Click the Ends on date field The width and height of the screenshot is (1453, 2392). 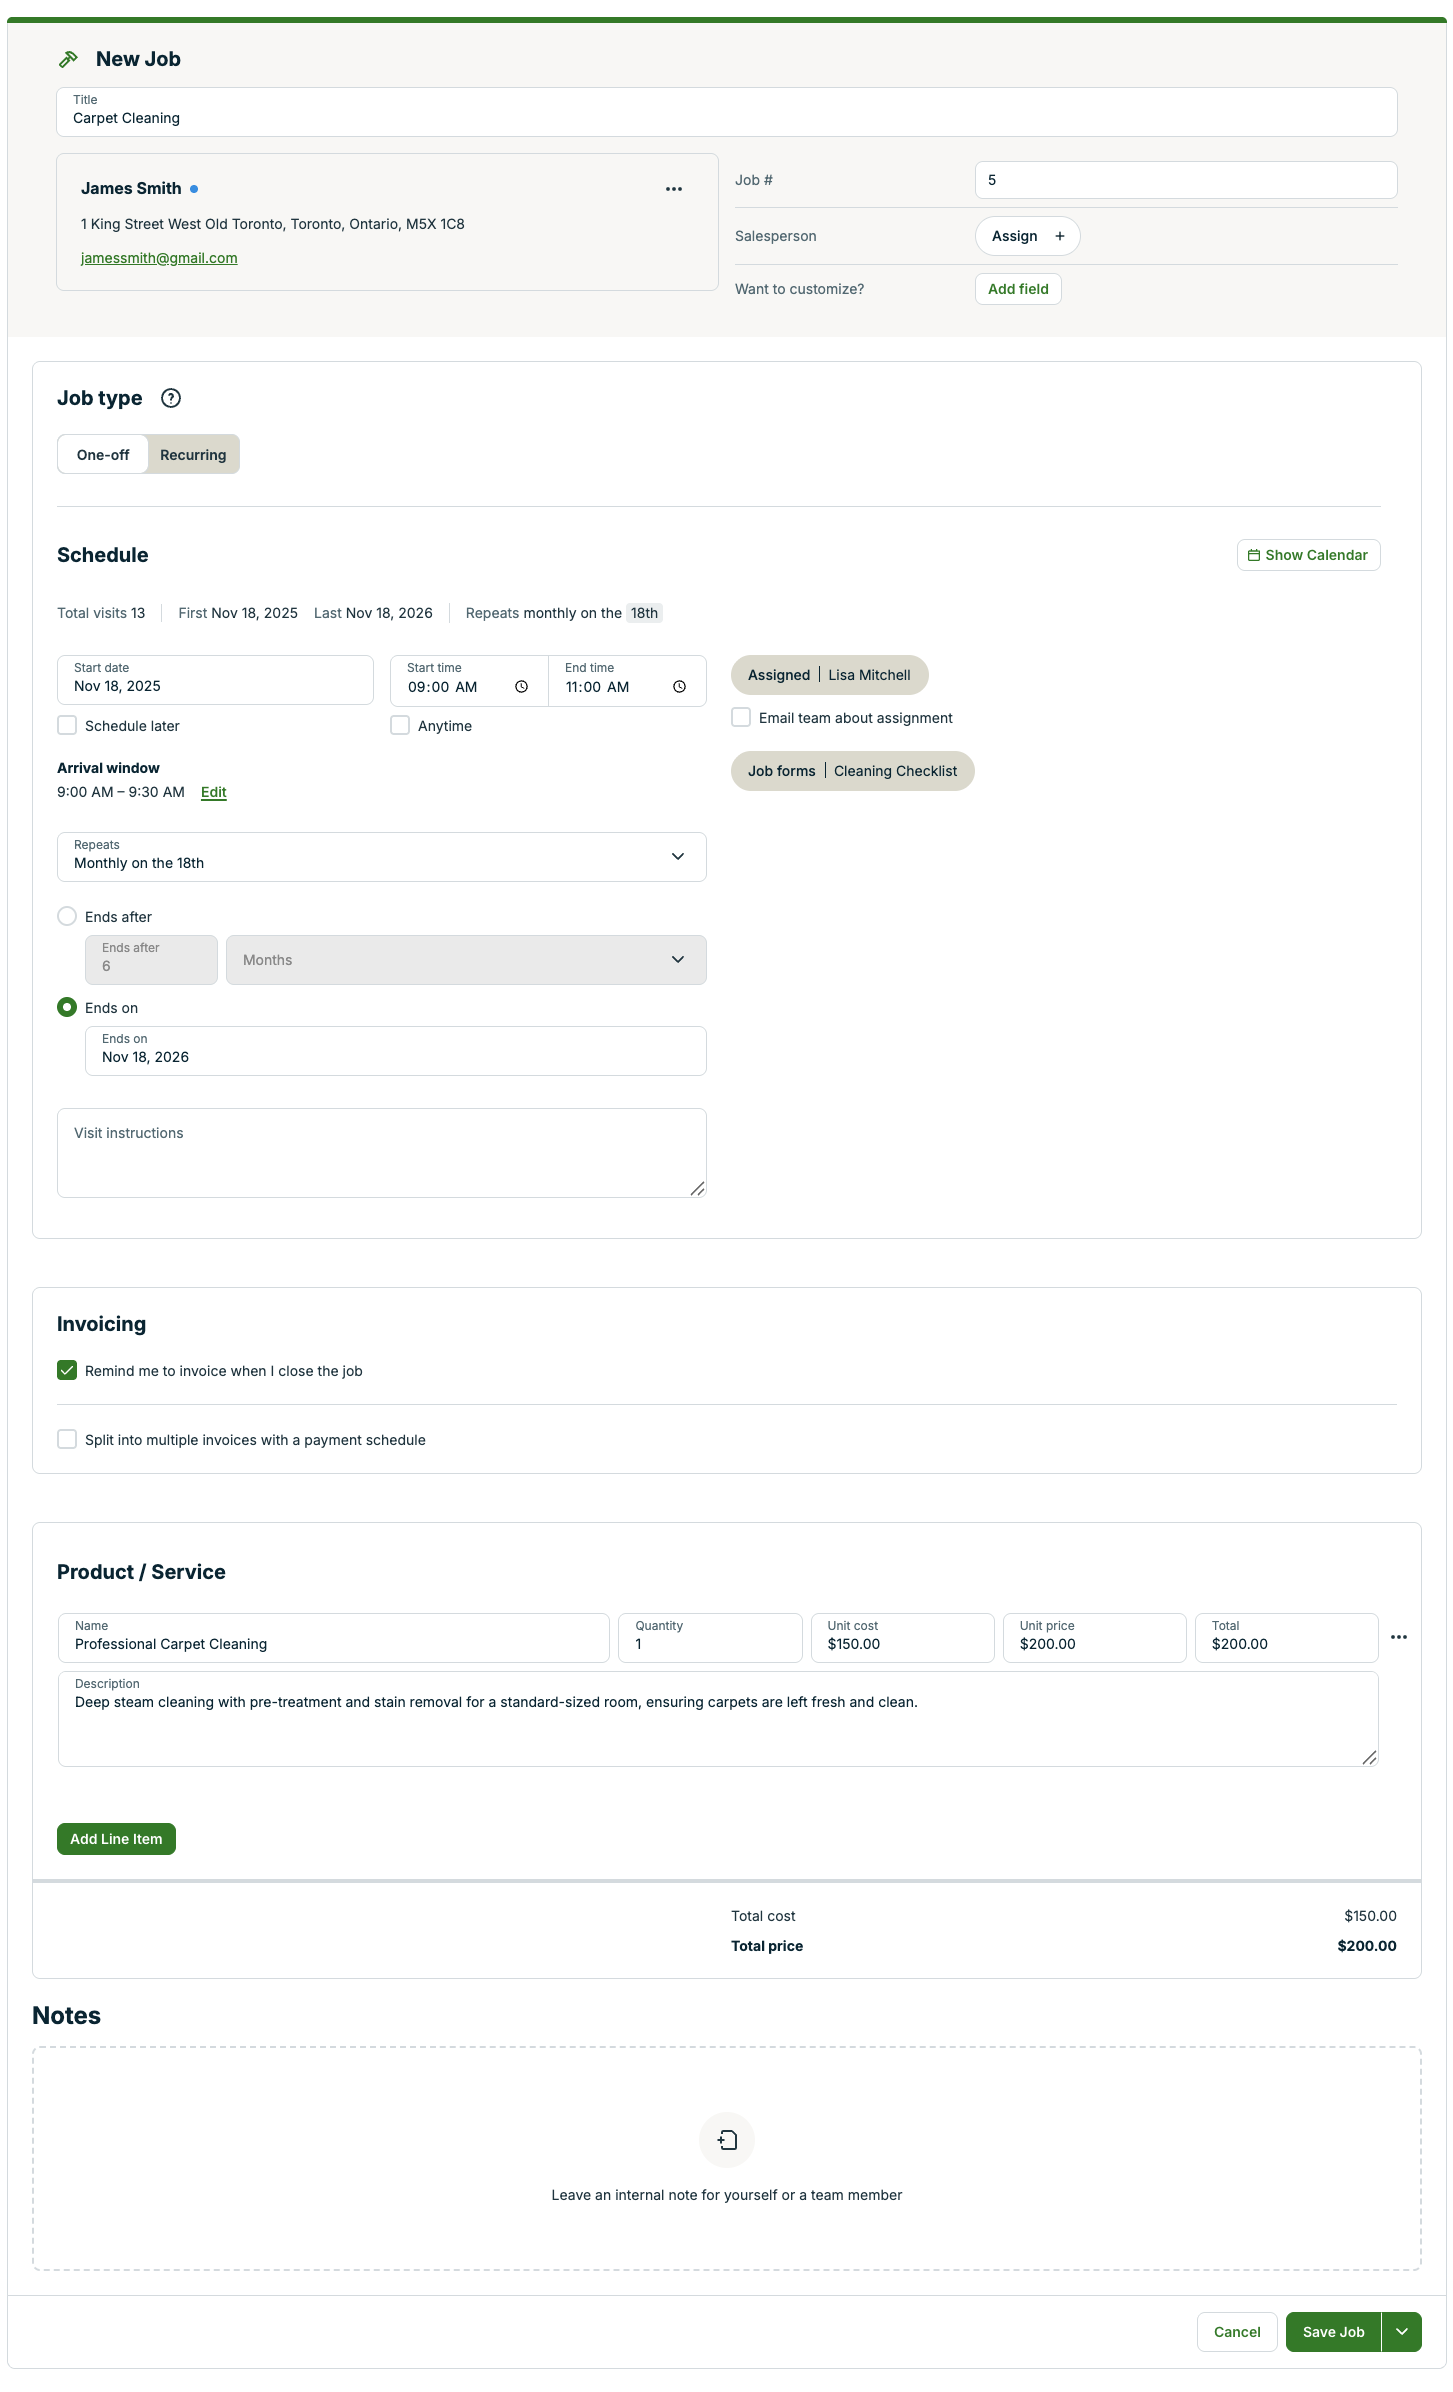pyautogui.click(x=395, y=1051)
